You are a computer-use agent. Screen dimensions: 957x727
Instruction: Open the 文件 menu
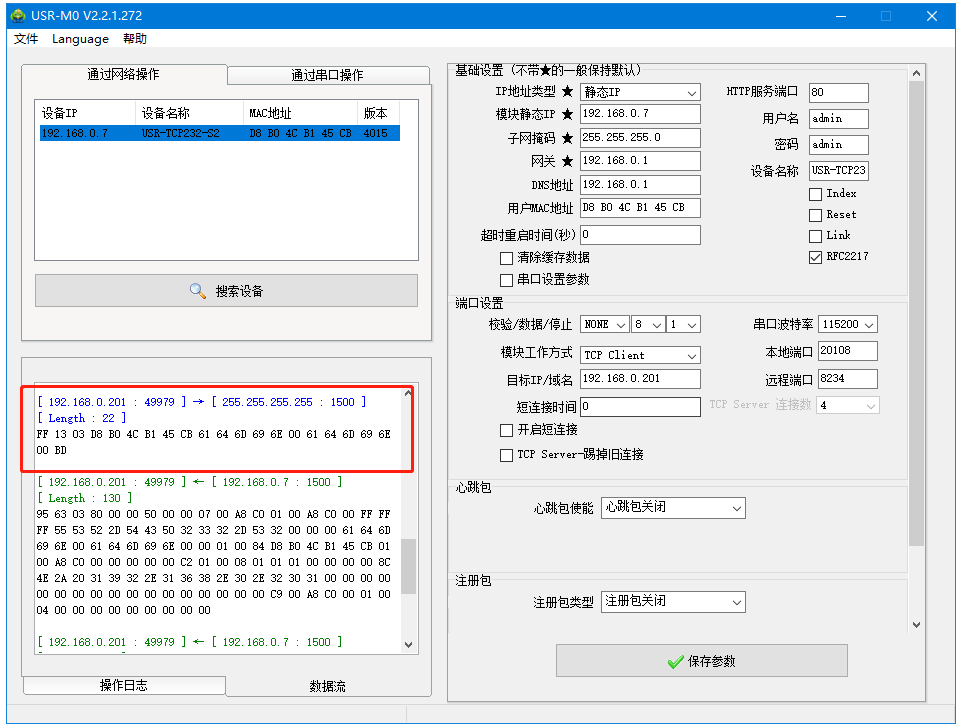26,39
